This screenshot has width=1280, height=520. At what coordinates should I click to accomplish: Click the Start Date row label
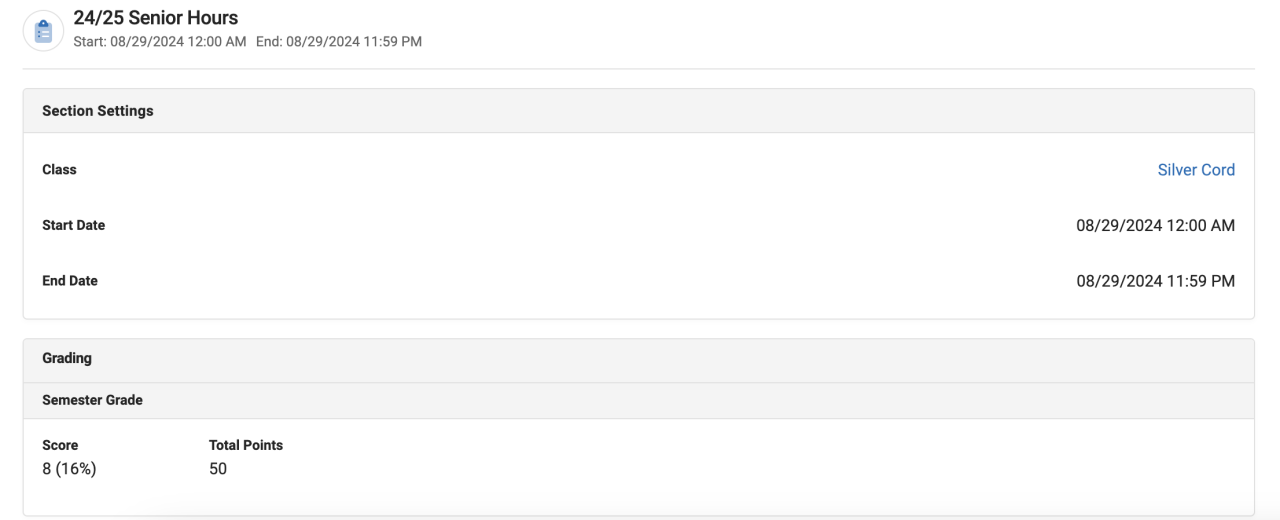[x=73, y=225]
